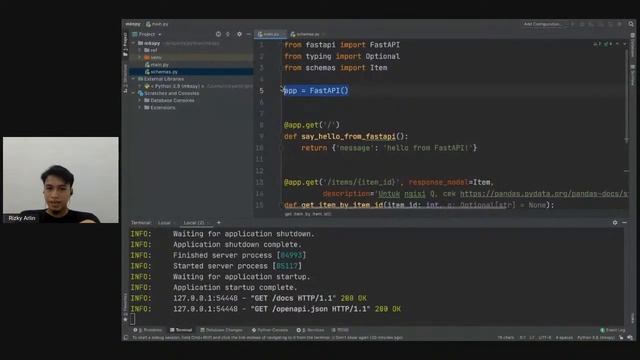This screenshot has height=360, width=640.
Task: Select schemas.py in the project tree
Action: [191, 72]
